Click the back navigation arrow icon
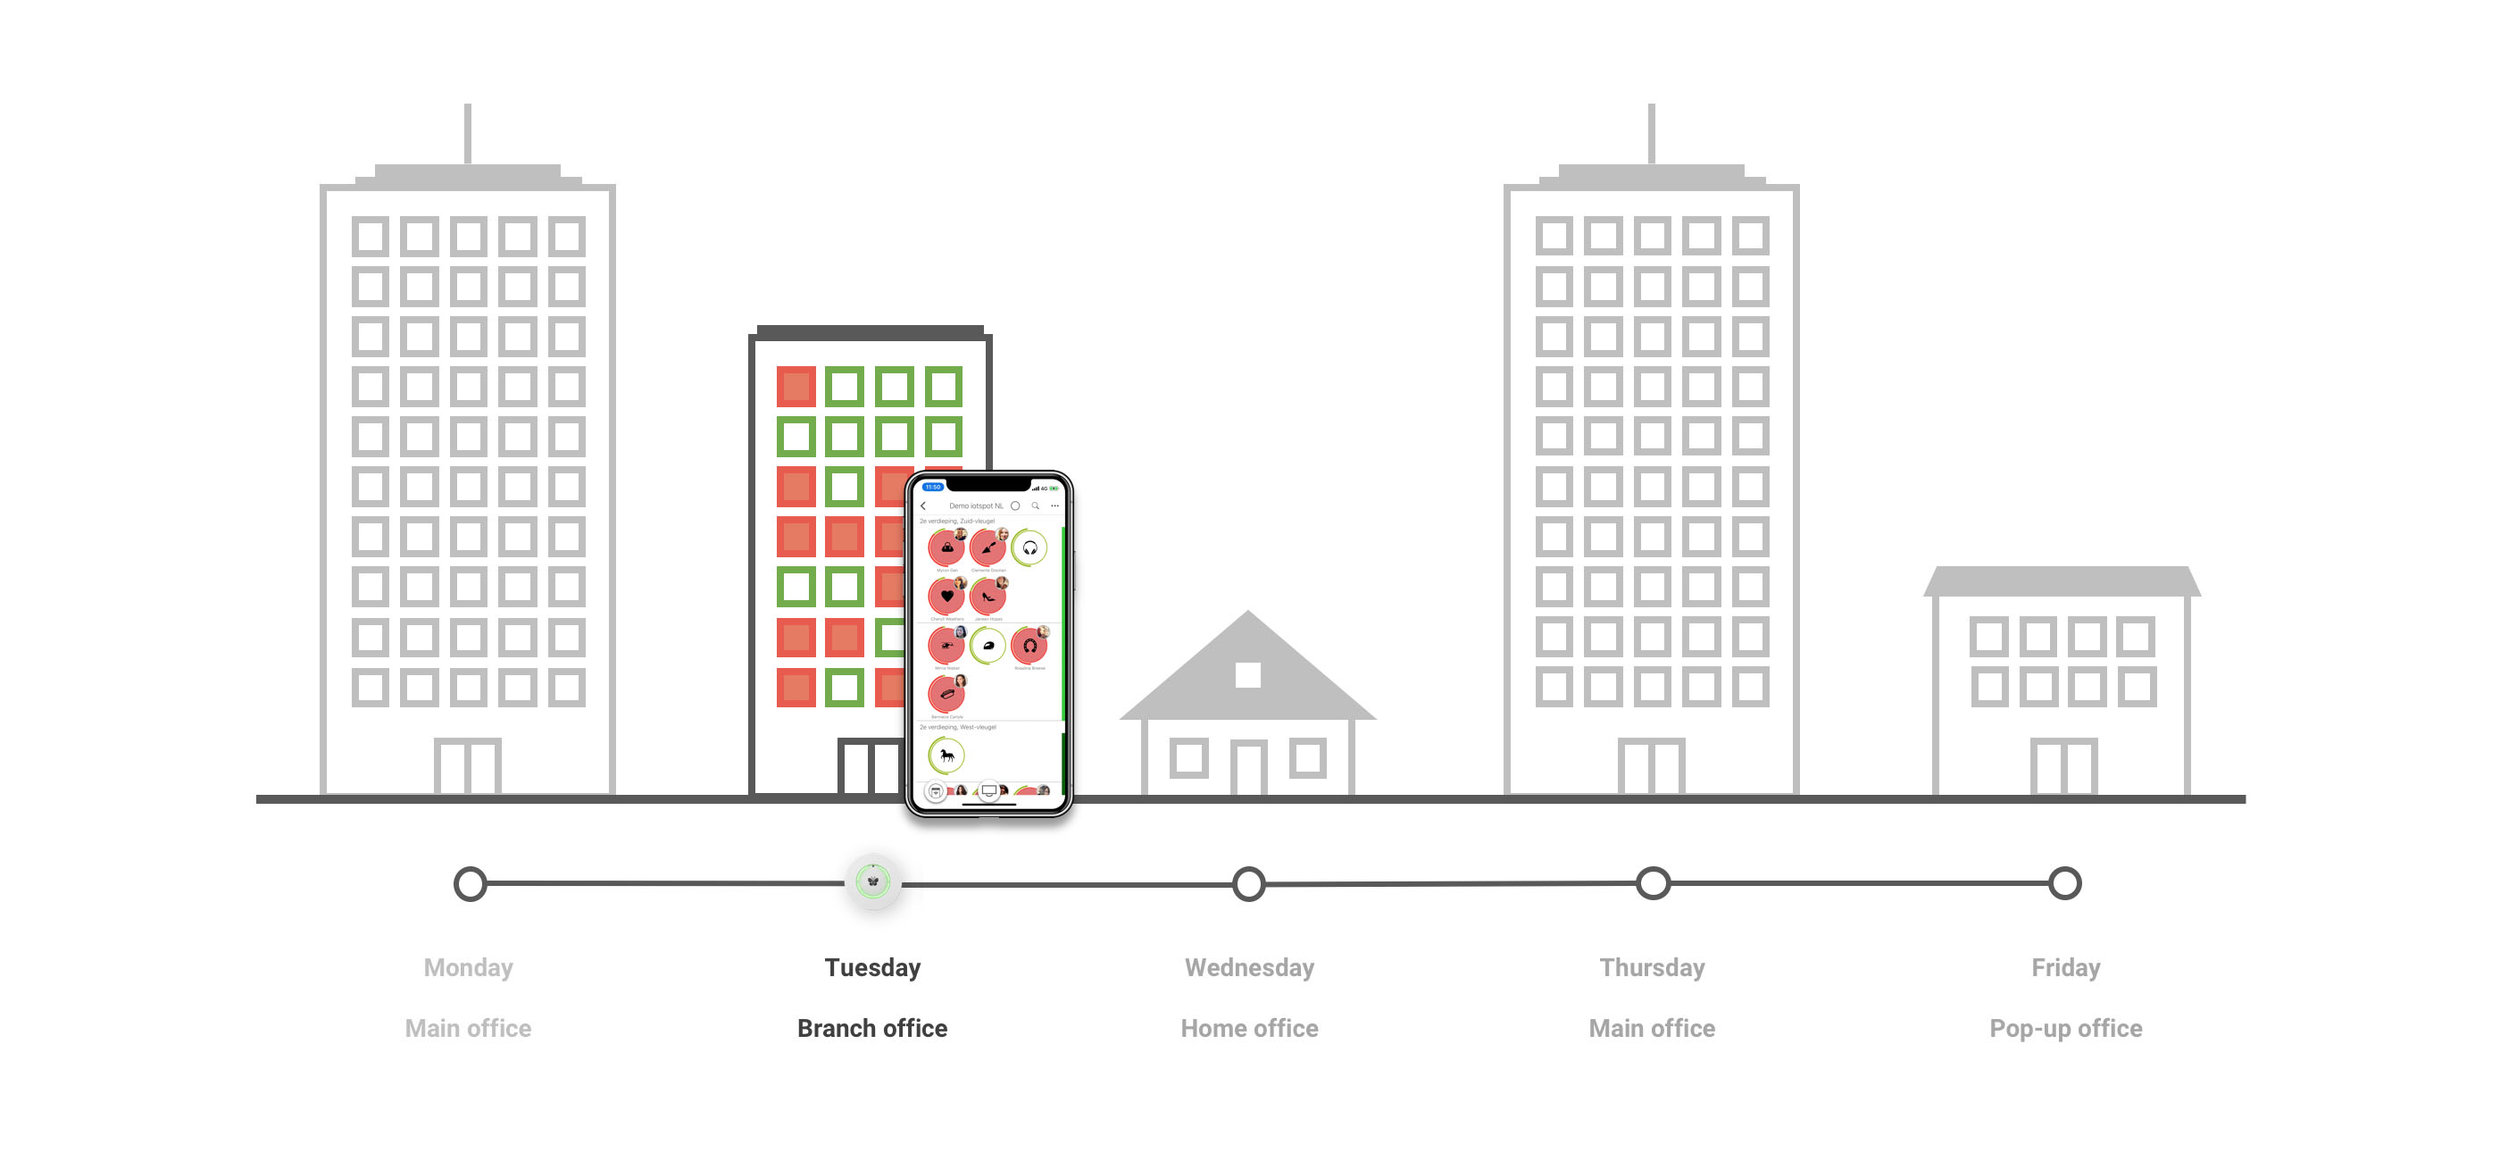Viewport: 2500px width, 1161px height. click(928, 507)
